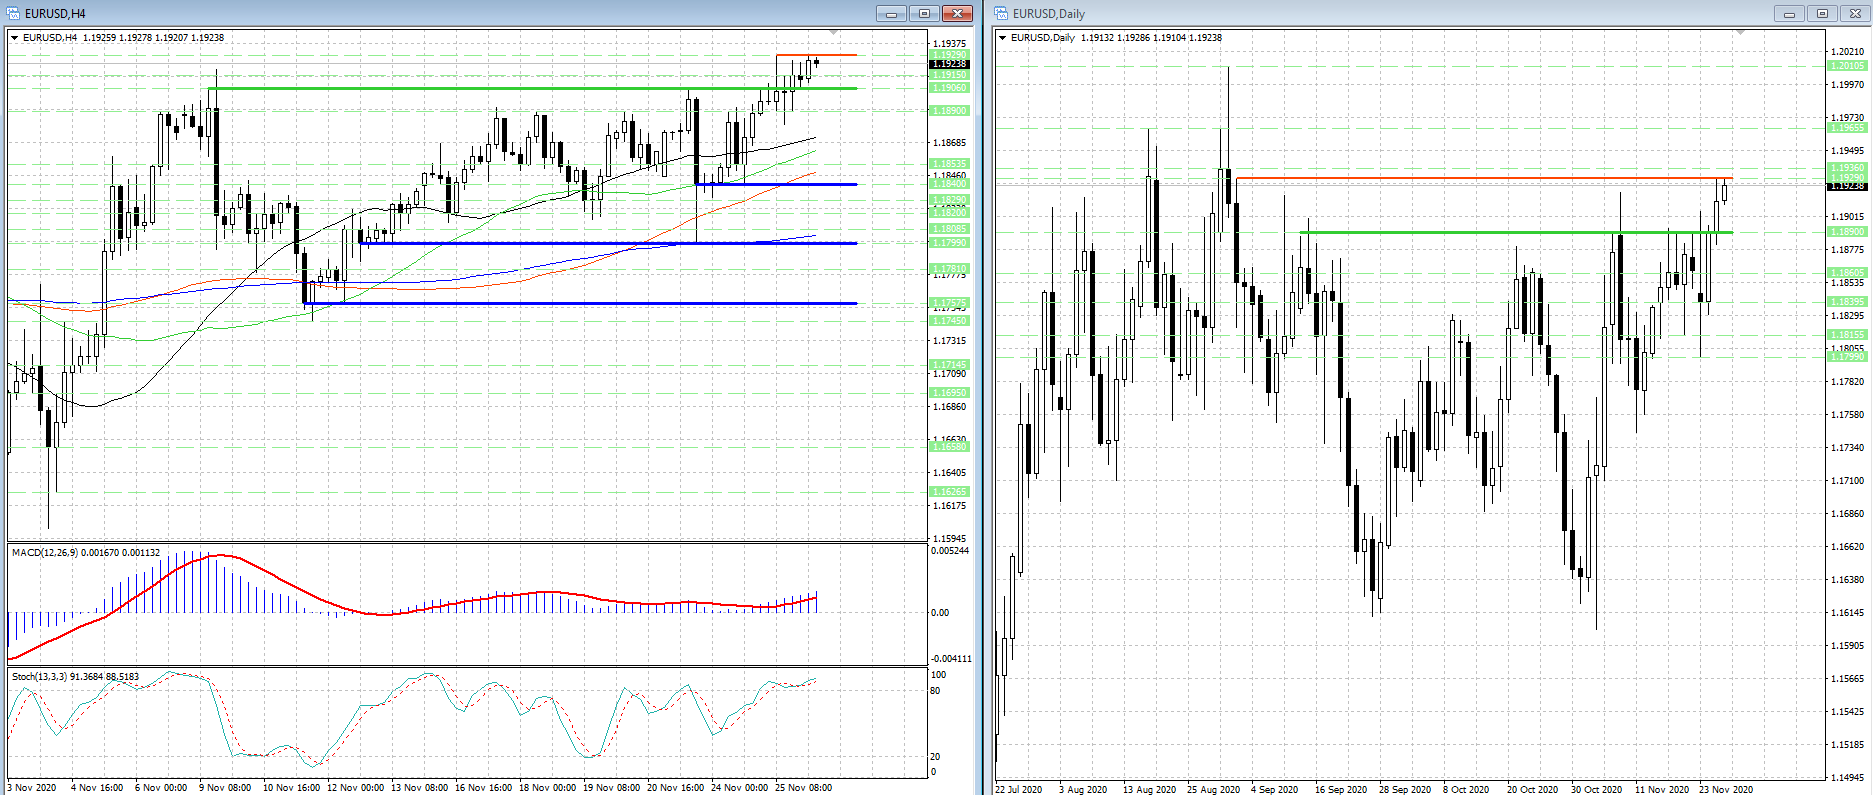Image resolution: width=1873 pixels, height=795 pixels.
Task: Click the chart shift triangle on H4 chart
Action: [x=833, y=33]
